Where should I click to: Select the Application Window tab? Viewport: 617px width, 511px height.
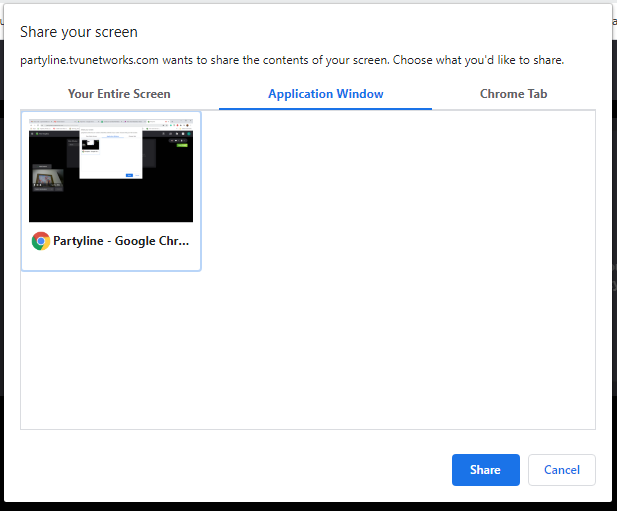click(325, 94)
